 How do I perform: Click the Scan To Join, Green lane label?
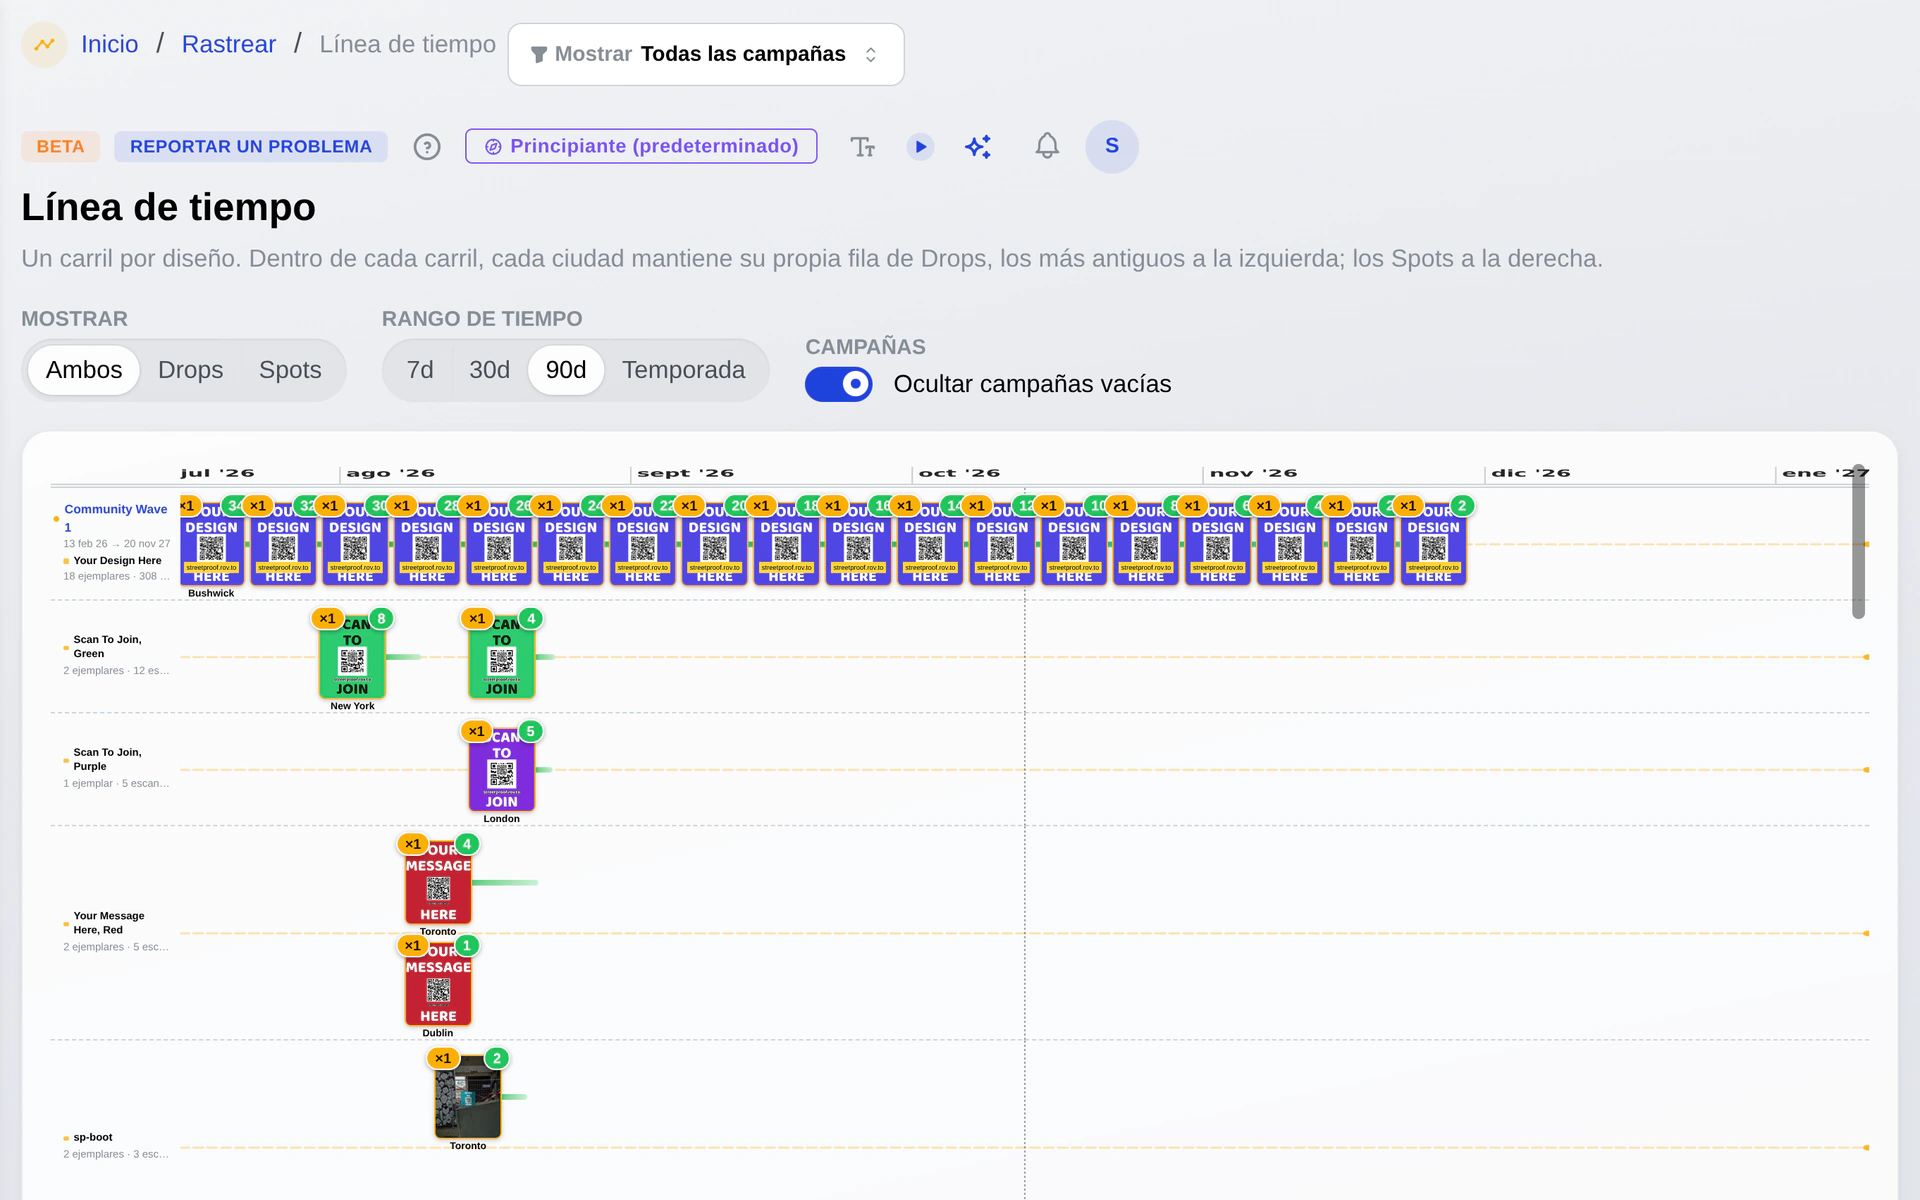(108, 646)
